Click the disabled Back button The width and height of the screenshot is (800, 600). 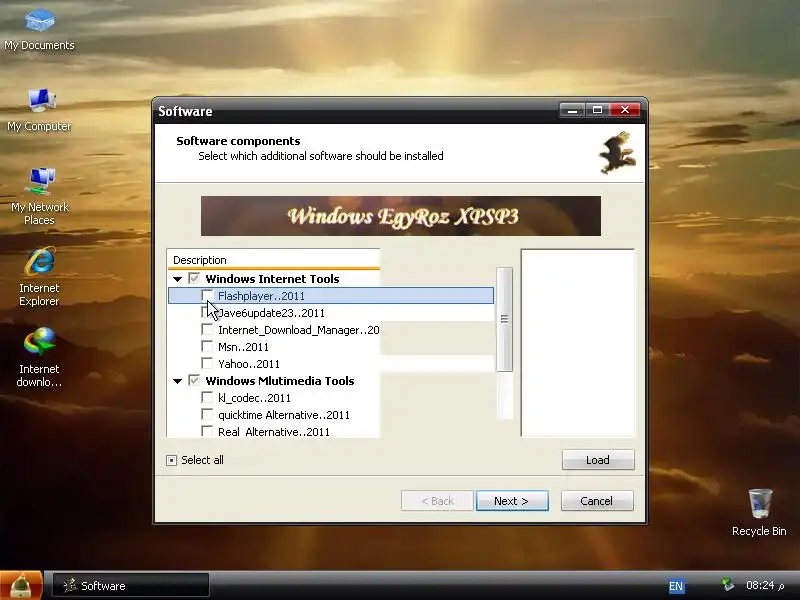438,501
